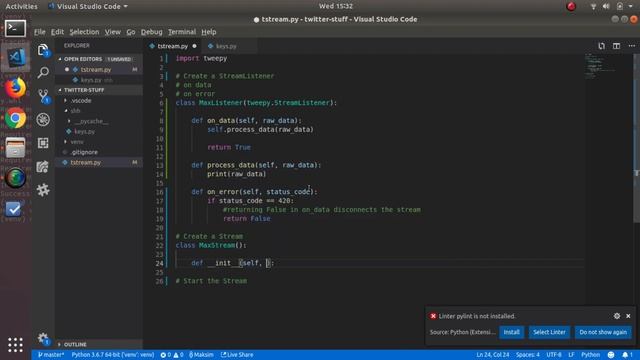
Task: Collapse the Open Editors section
Action: (99, 59)
